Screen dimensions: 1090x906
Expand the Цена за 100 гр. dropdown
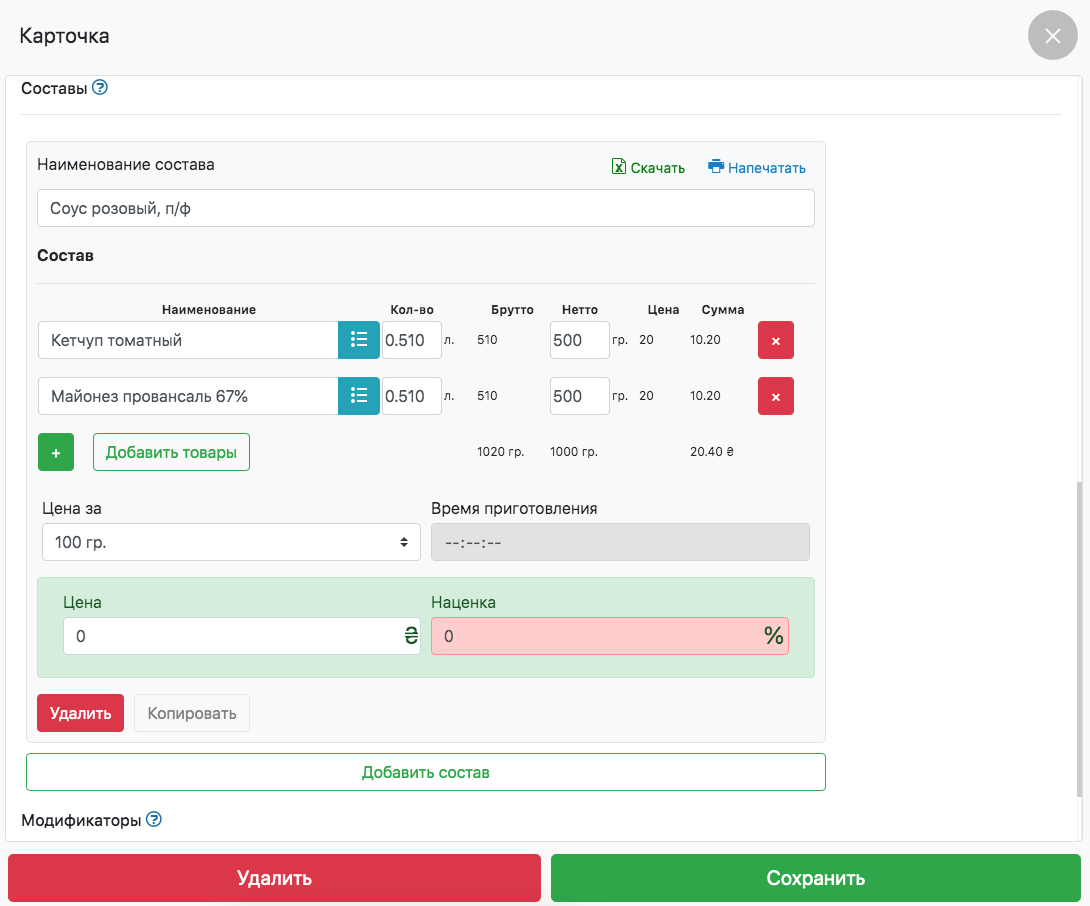(231, 542)
